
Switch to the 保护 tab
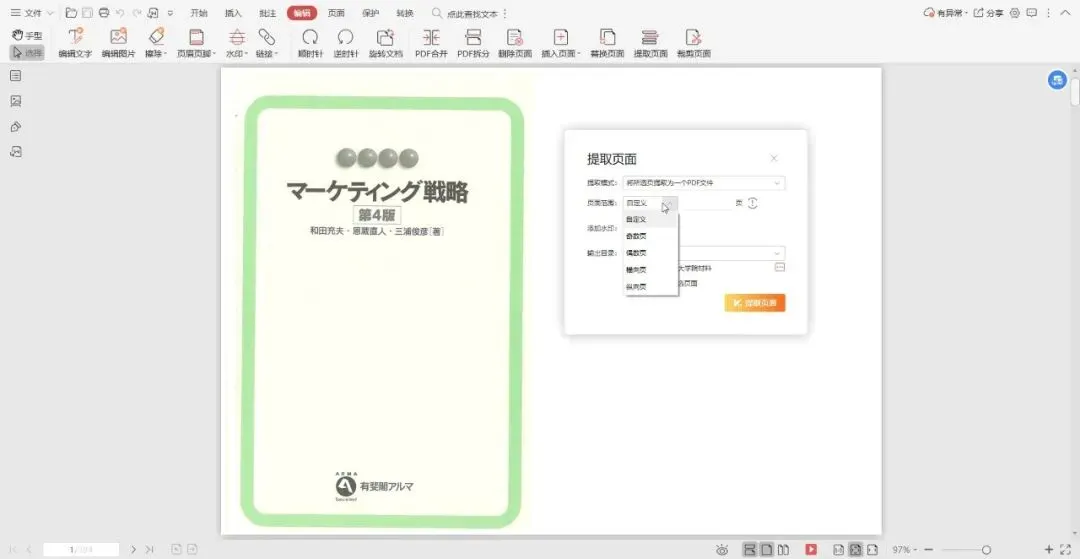pyautogui.click(x=371, y=13)
